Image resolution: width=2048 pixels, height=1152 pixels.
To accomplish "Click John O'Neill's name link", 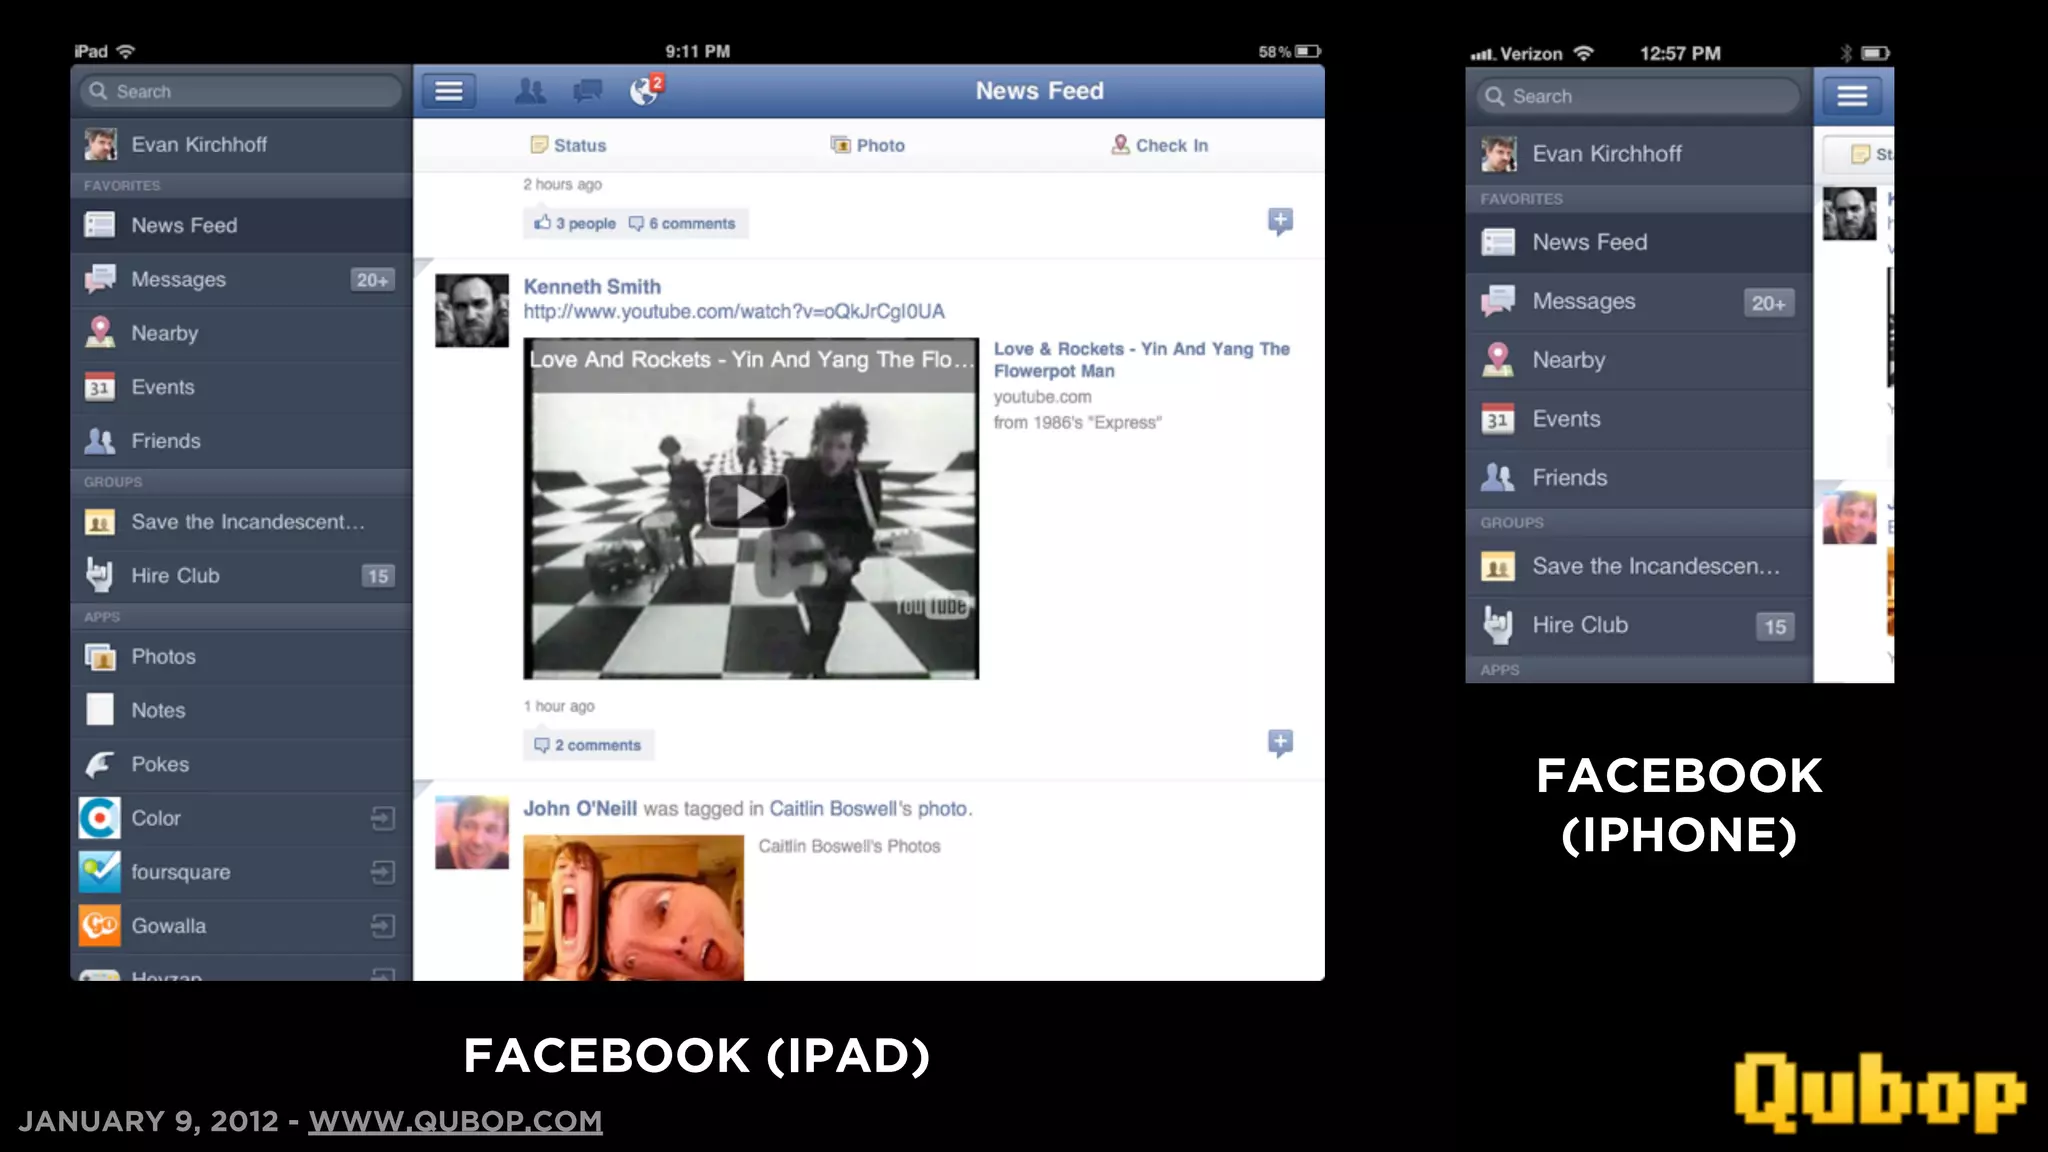I will 580,808.
